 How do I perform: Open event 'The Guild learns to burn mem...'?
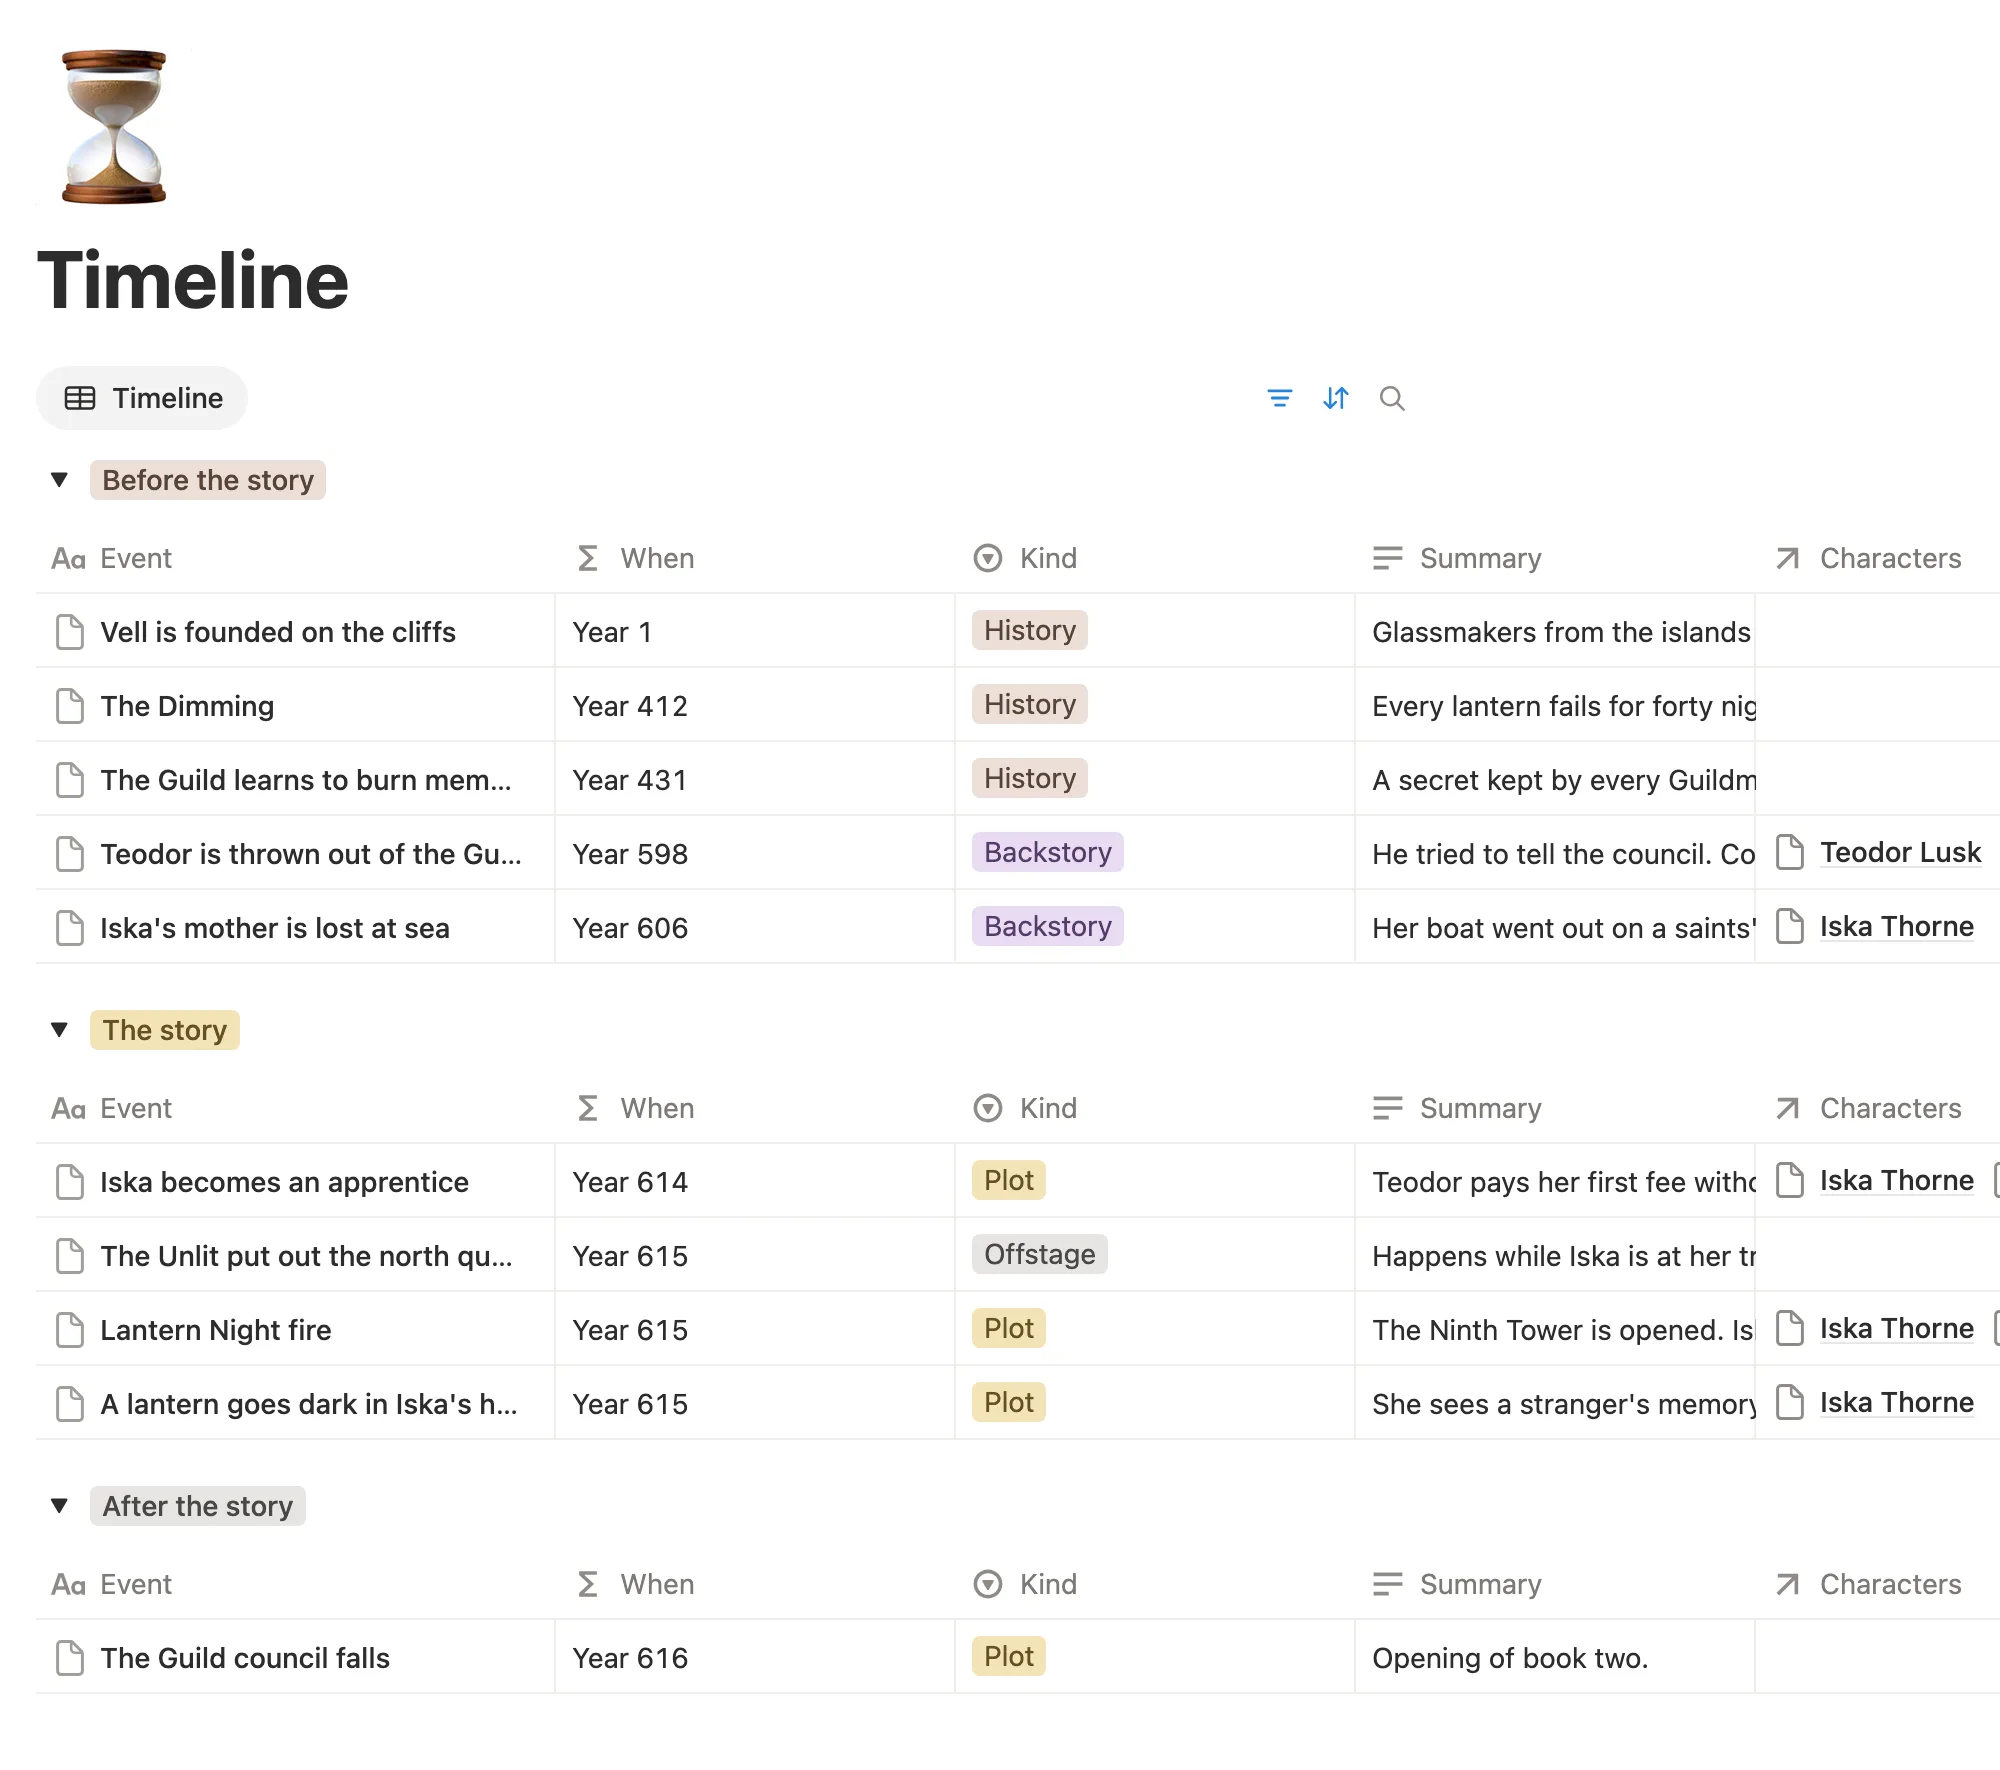306,780
